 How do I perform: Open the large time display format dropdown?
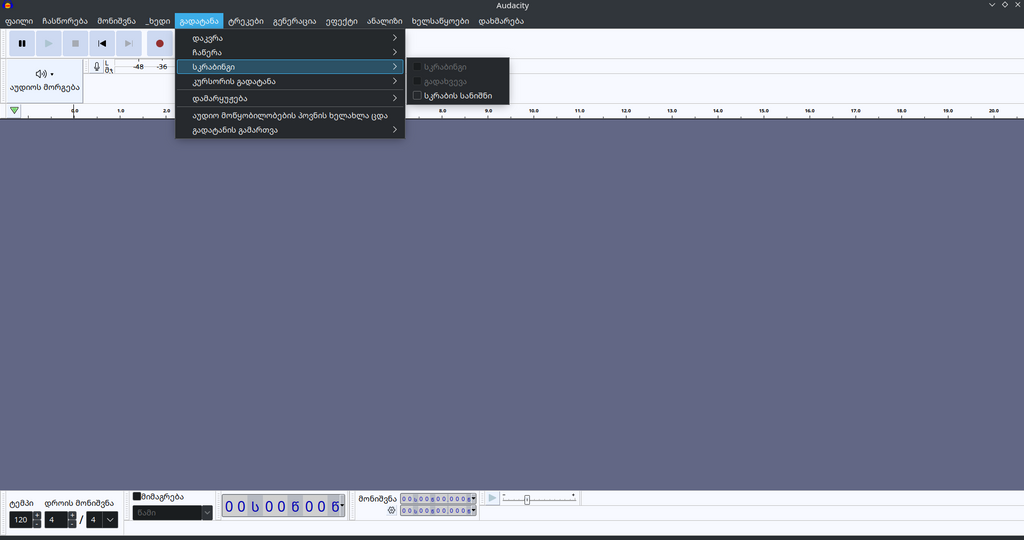[x=342, y=505]
